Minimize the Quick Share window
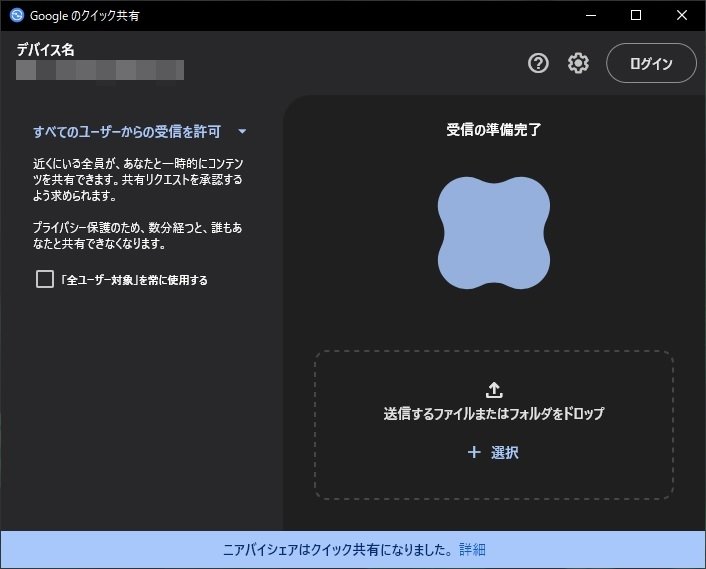The width and height of the screenshot is (706, 569). [591, 15]
